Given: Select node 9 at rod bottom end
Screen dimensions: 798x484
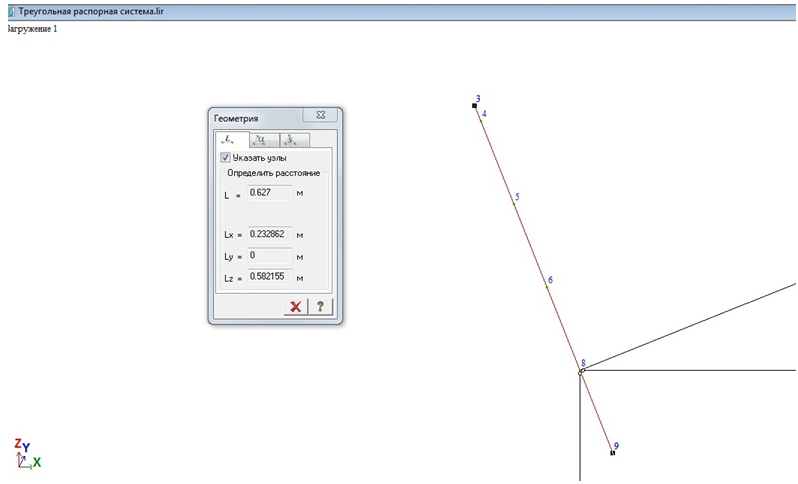Looking at the screenshot, I should click(613, 452).
